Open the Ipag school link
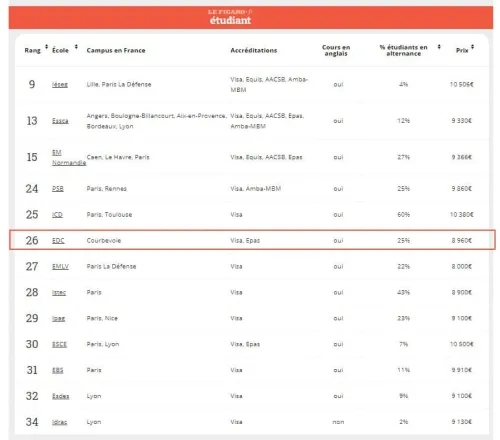Image resolution: width=500 pixels, height=440 pixels. click(58, 319)
